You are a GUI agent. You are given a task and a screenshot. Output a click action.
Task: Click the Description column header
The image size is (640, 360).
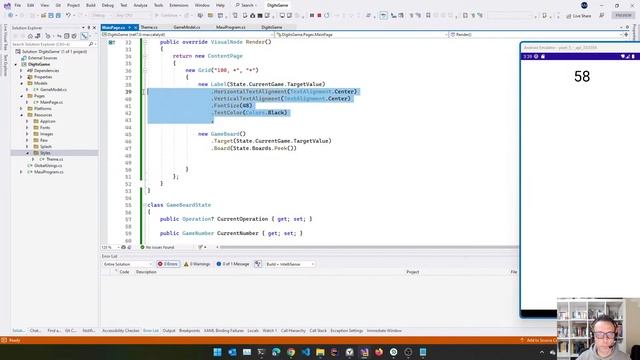pyautogui.click(x=146, y=272)
